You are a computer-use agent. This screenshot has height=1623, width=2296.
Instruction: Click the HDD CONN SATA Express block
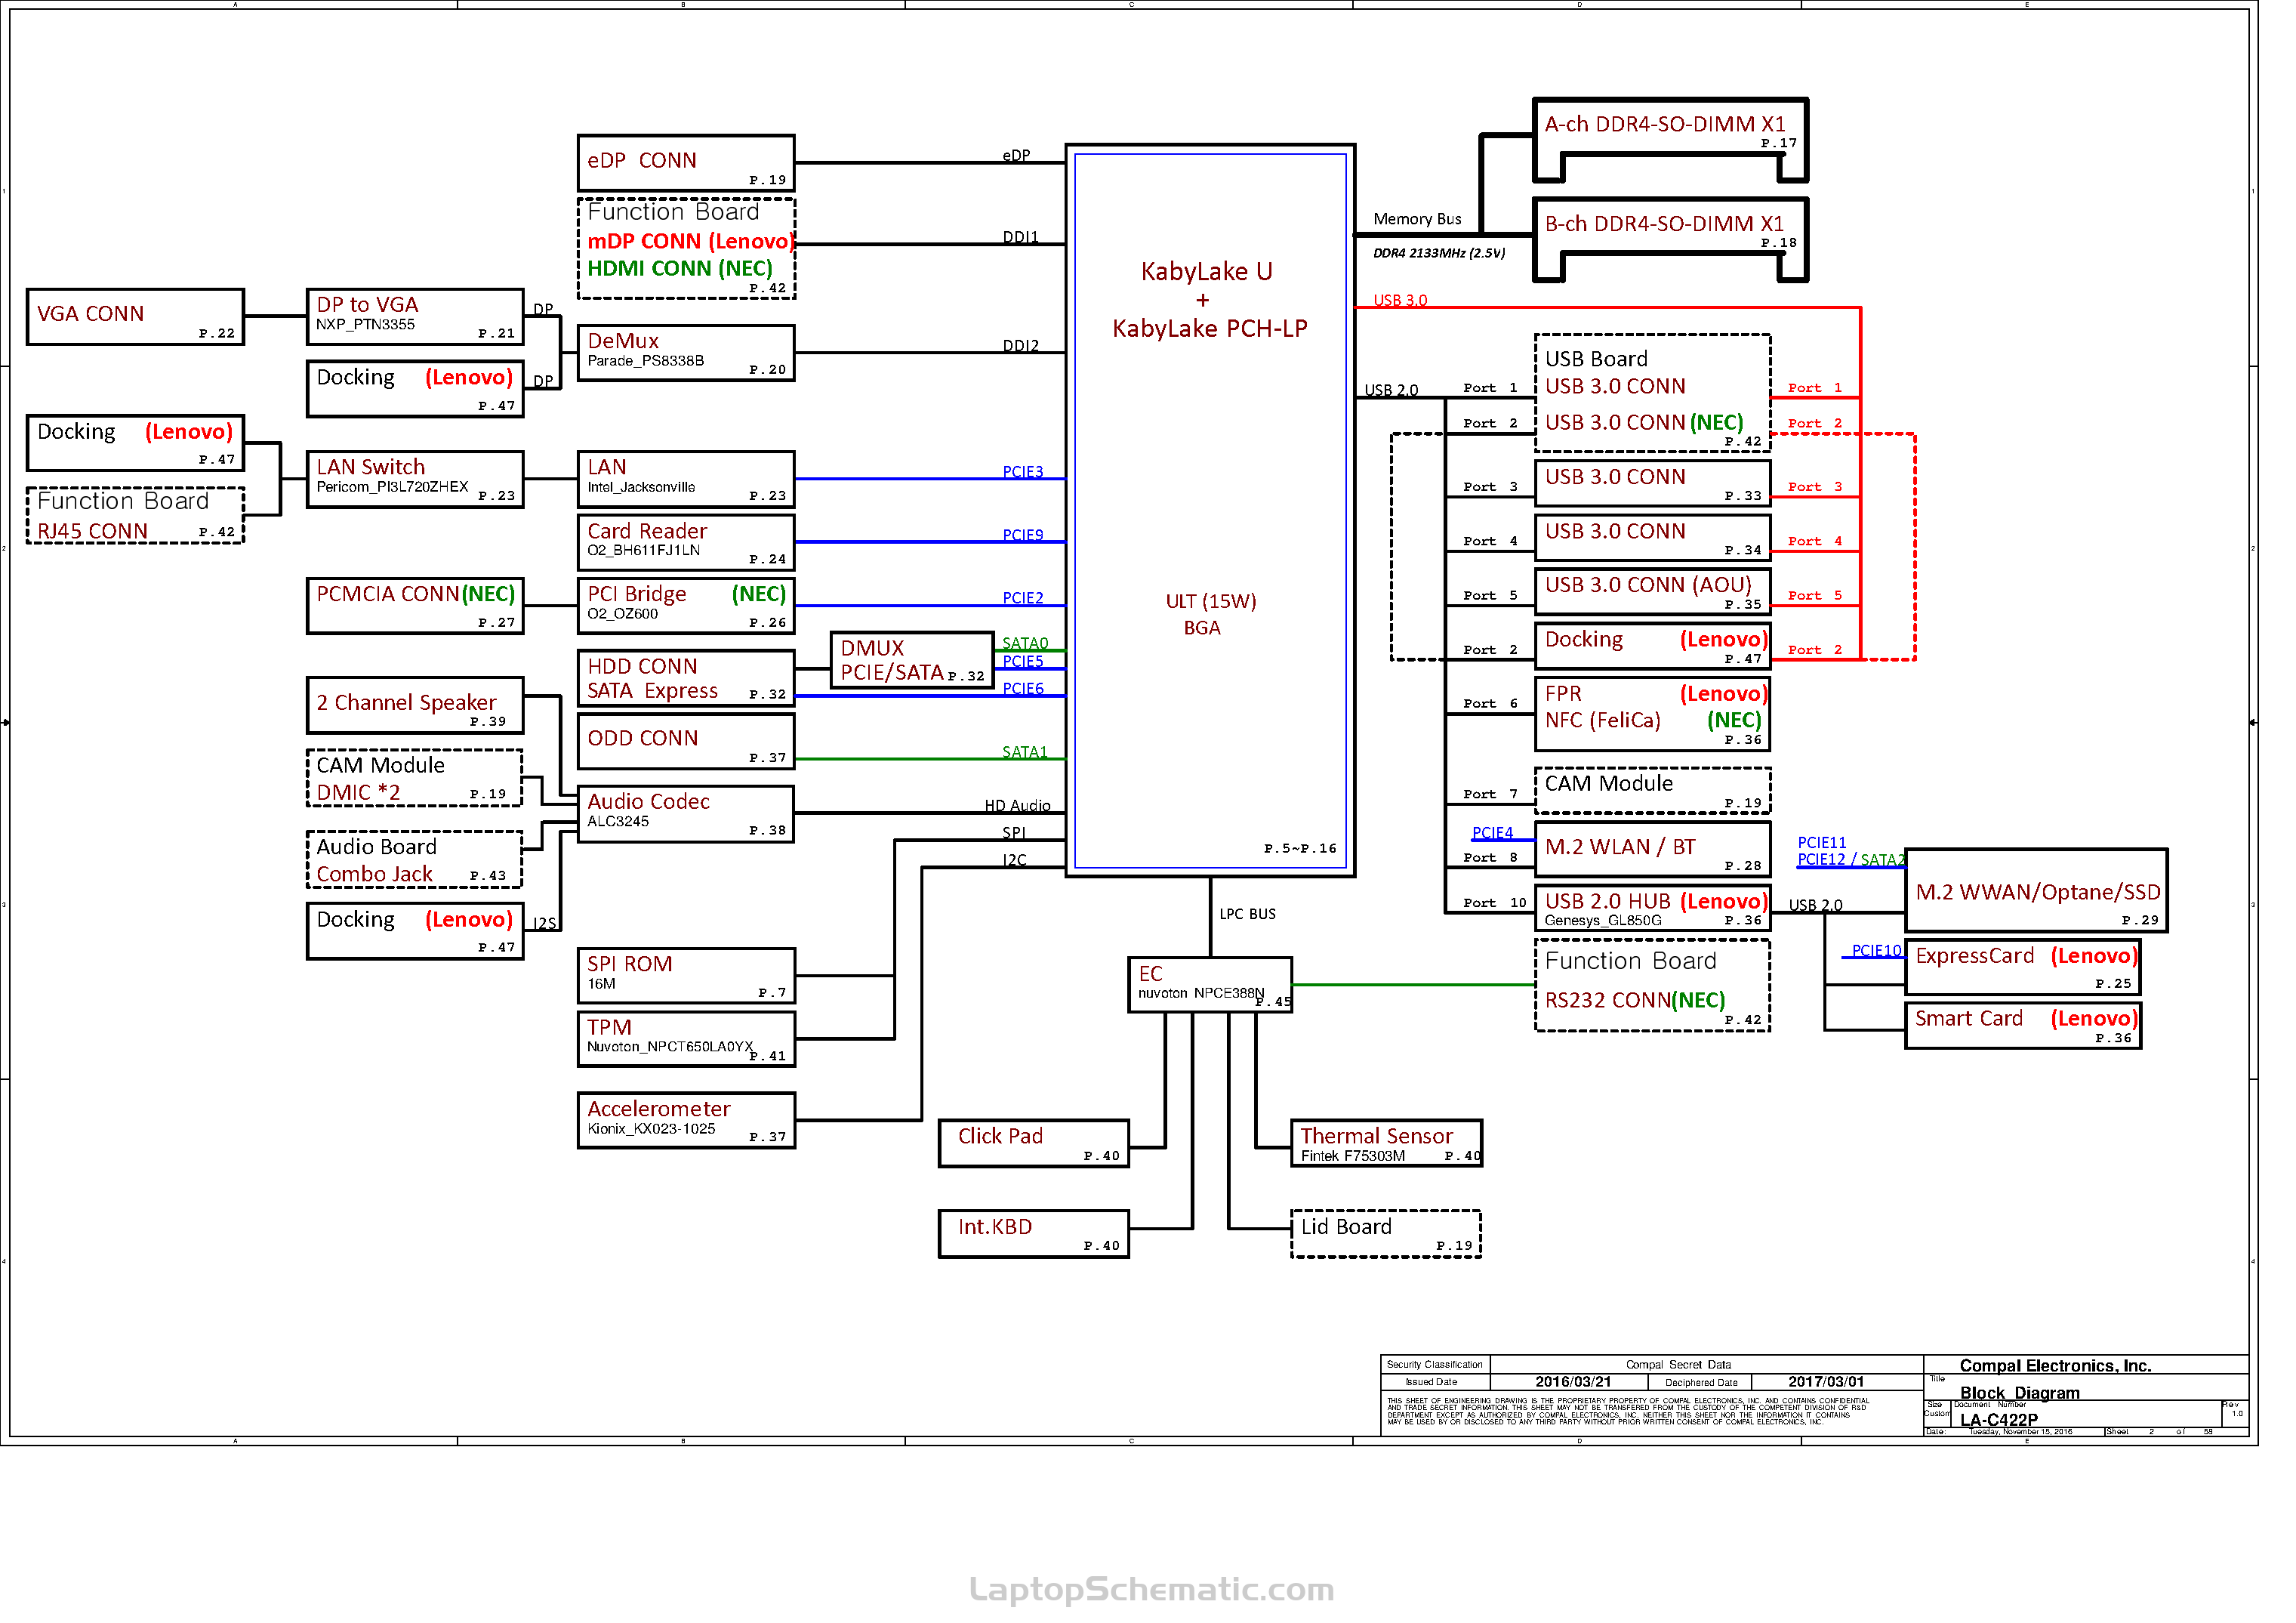pyautogui.click(x=686, y=678)
